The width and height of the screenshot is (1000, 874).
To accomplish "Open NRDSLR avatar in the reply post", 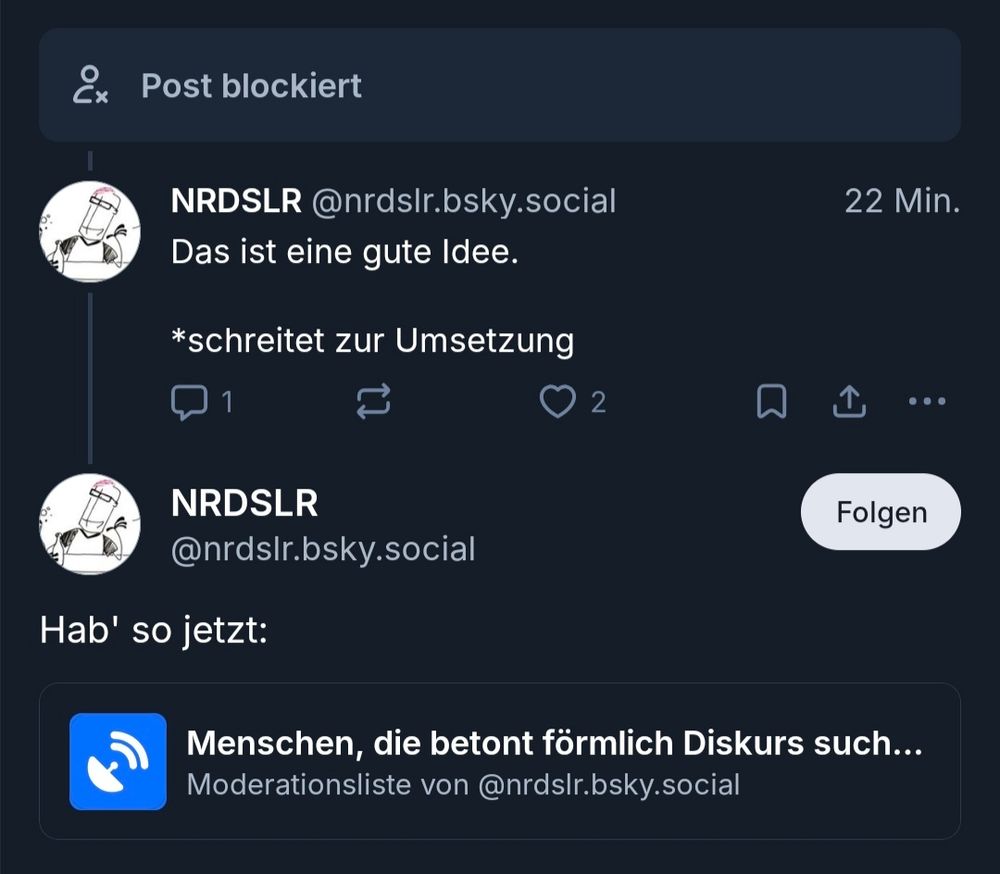I will [x=90, y=231].
